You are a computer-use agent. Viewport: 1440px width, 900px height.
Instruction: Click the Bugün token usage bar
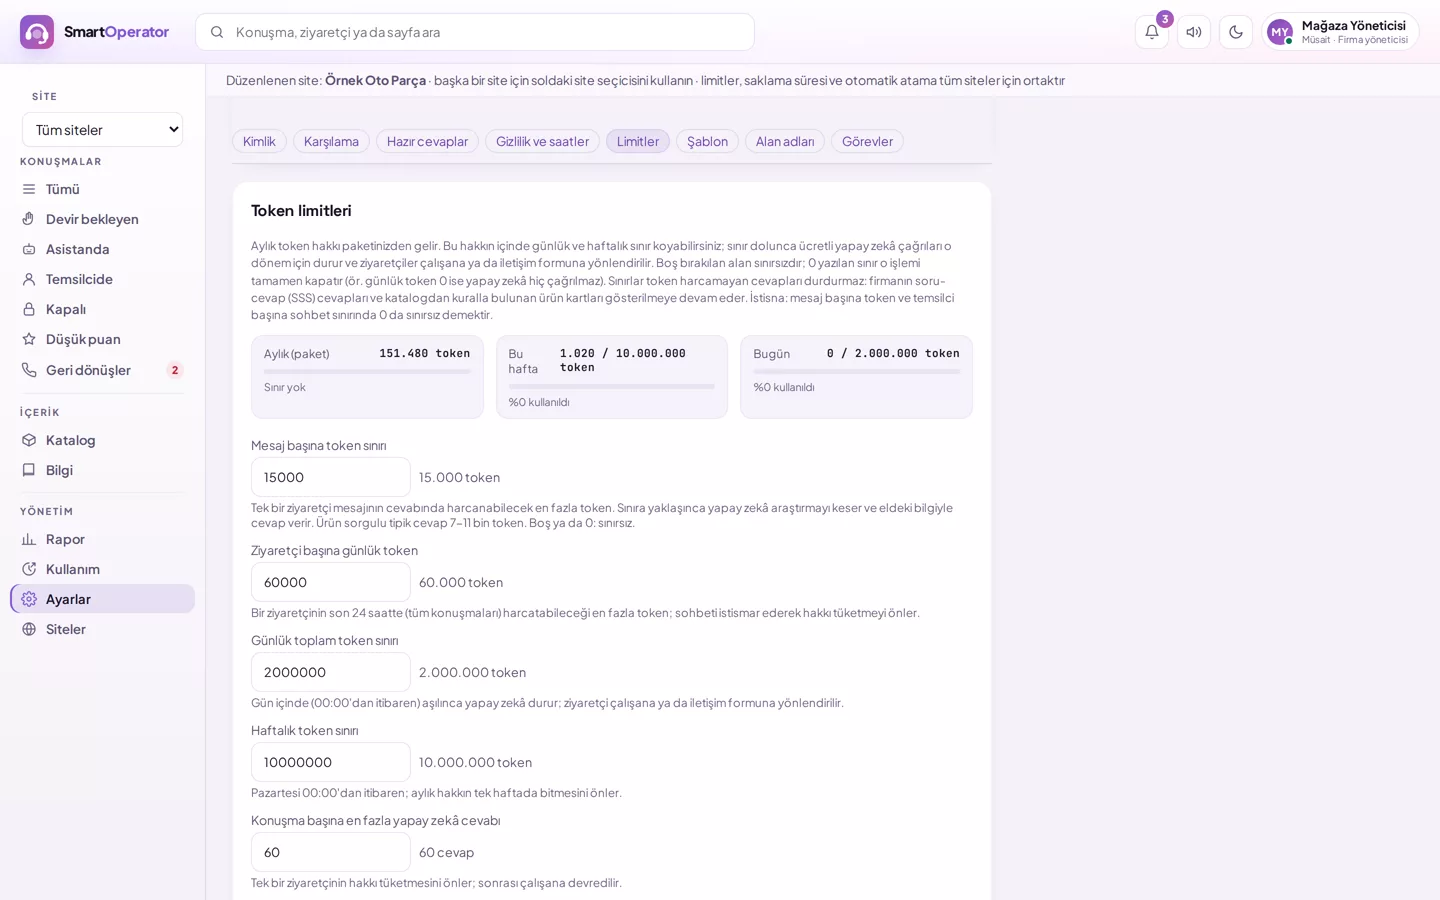[x=856, y=371]
